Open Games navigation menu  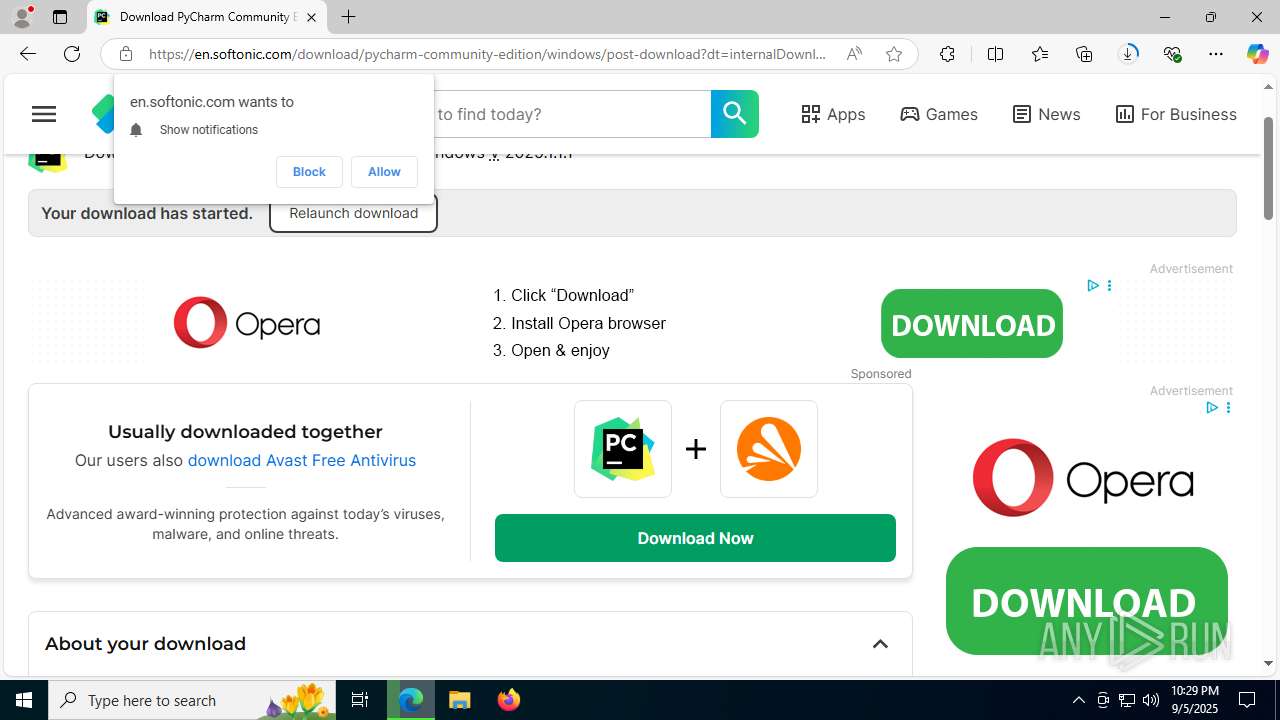(x=939, y=114)
